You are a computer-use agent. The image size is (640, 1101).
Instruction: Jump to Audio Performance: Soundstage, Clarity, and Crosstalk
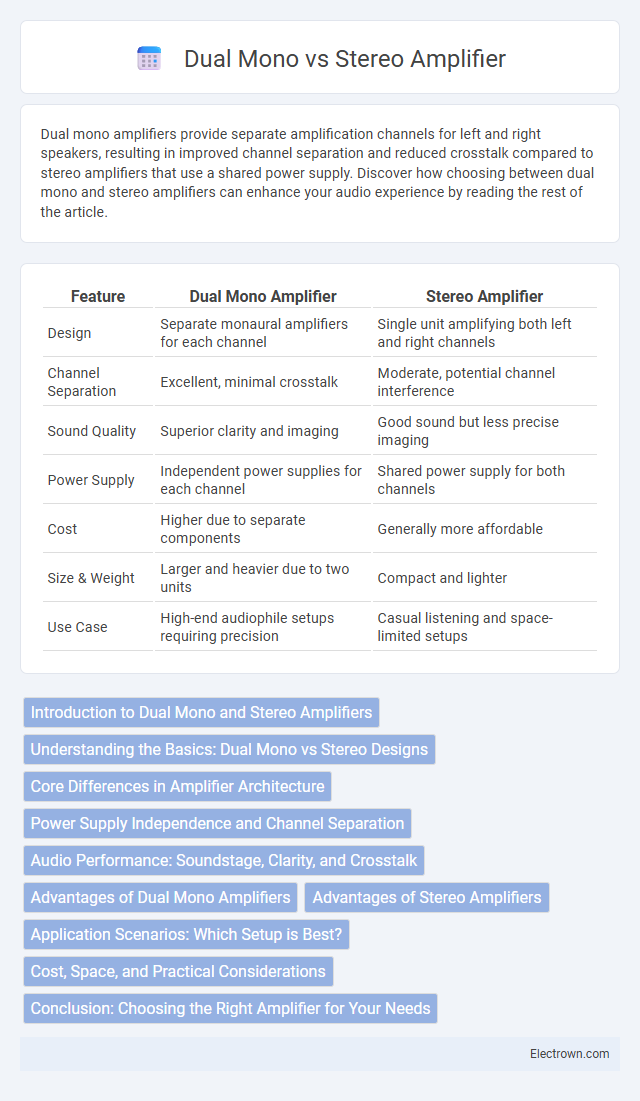point(223,860)
